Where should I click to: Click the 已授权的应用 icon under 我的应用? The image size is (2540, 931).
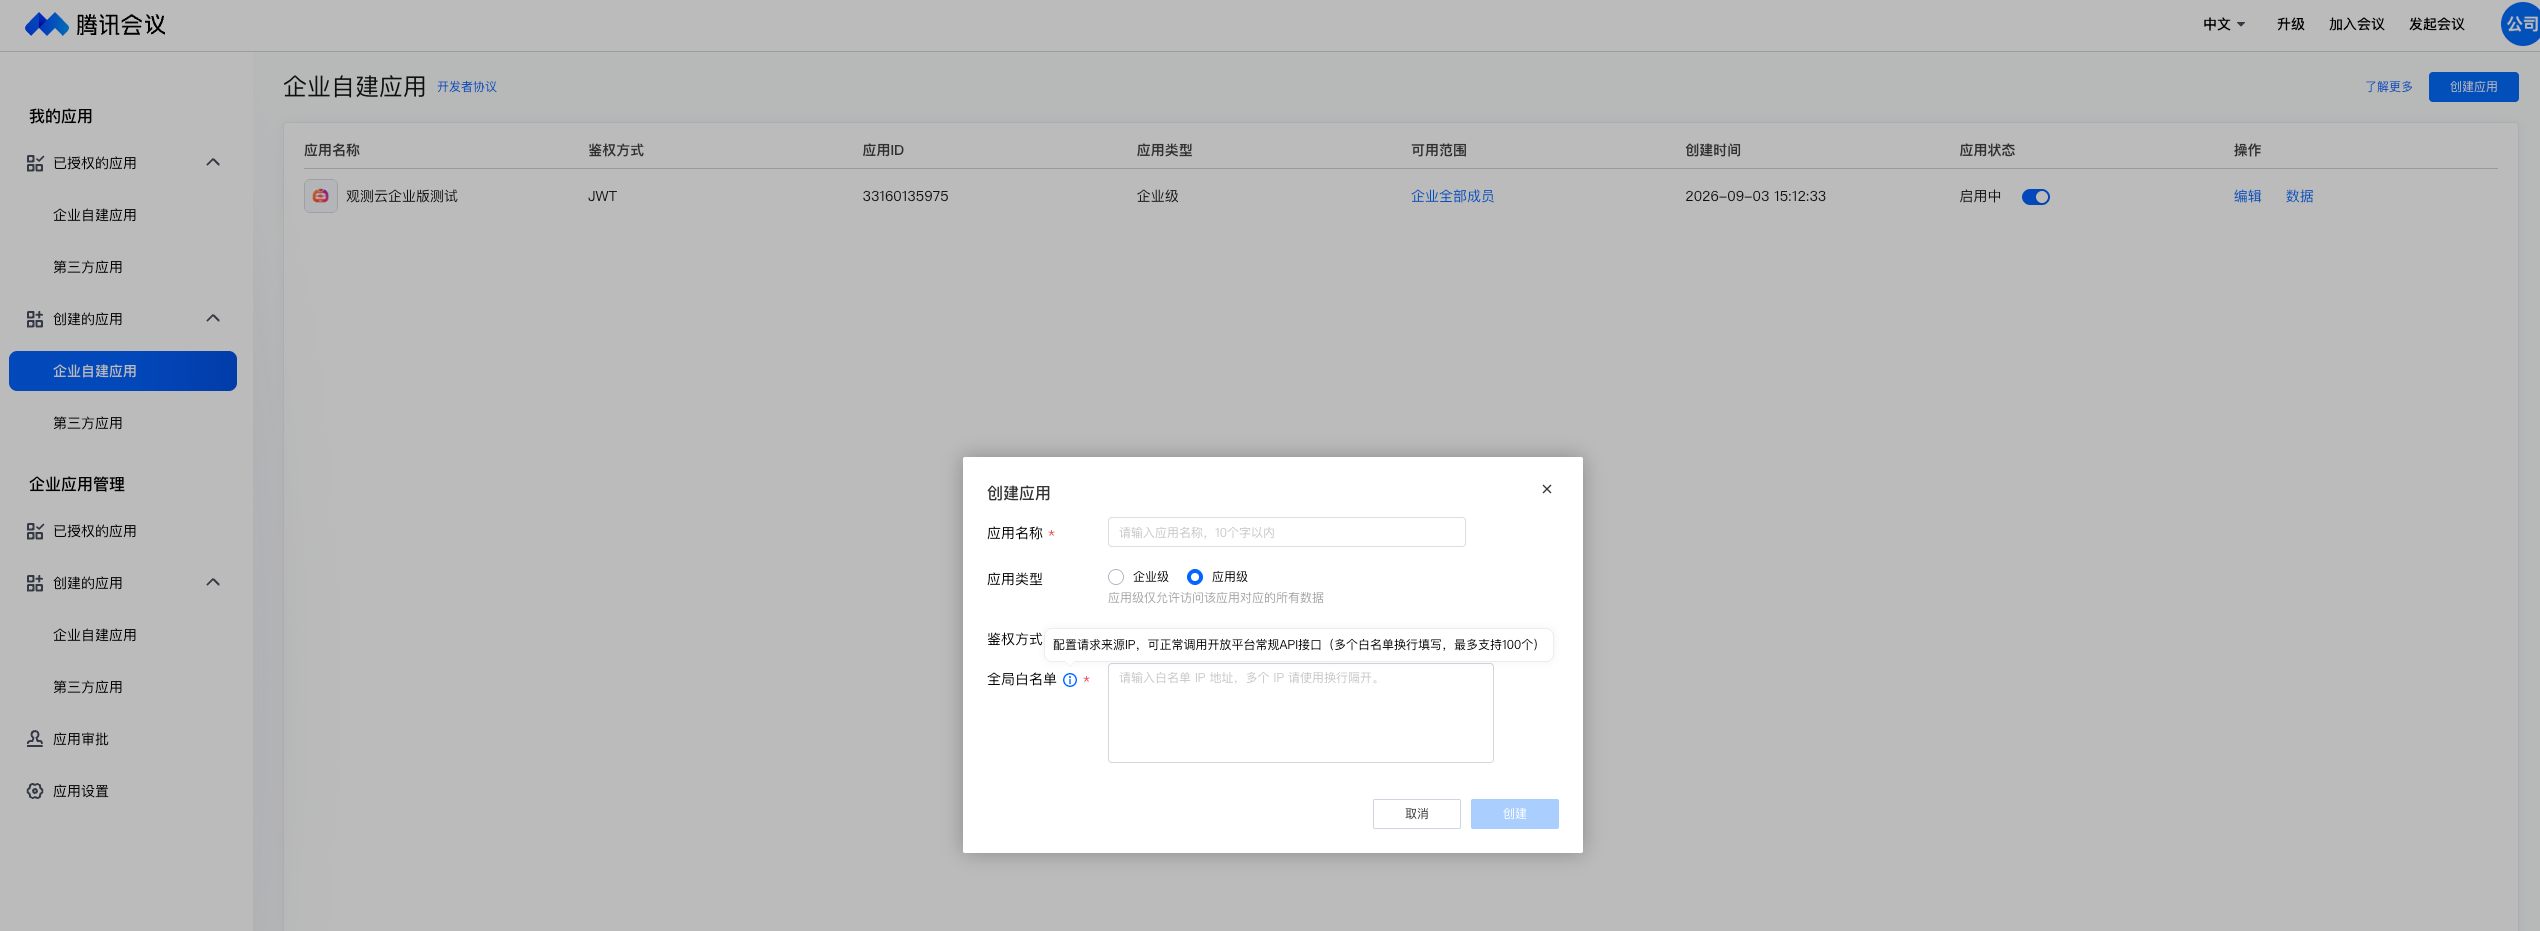click(x=35, y=163)
